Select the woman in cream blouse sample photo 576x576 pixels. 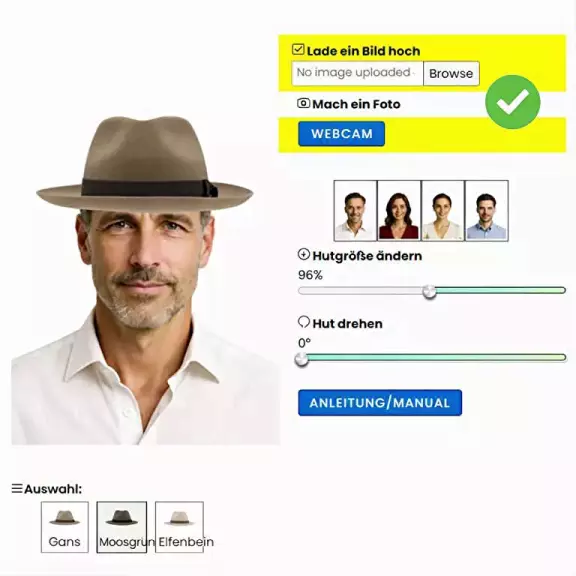coord(443,211)
